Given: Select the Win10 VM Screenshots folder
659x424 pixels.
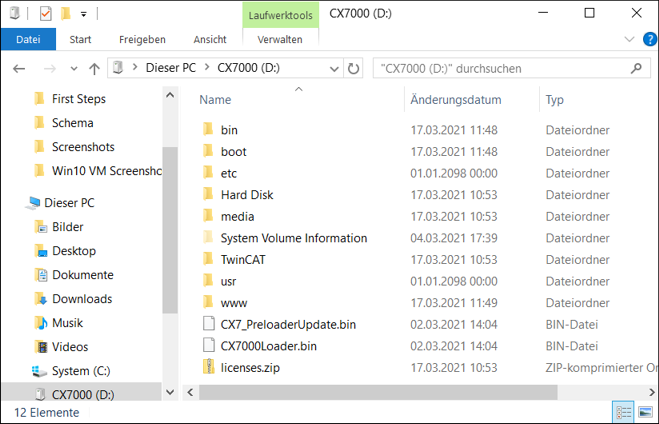Looking at the screenshot, I should (x=107, y=171).
